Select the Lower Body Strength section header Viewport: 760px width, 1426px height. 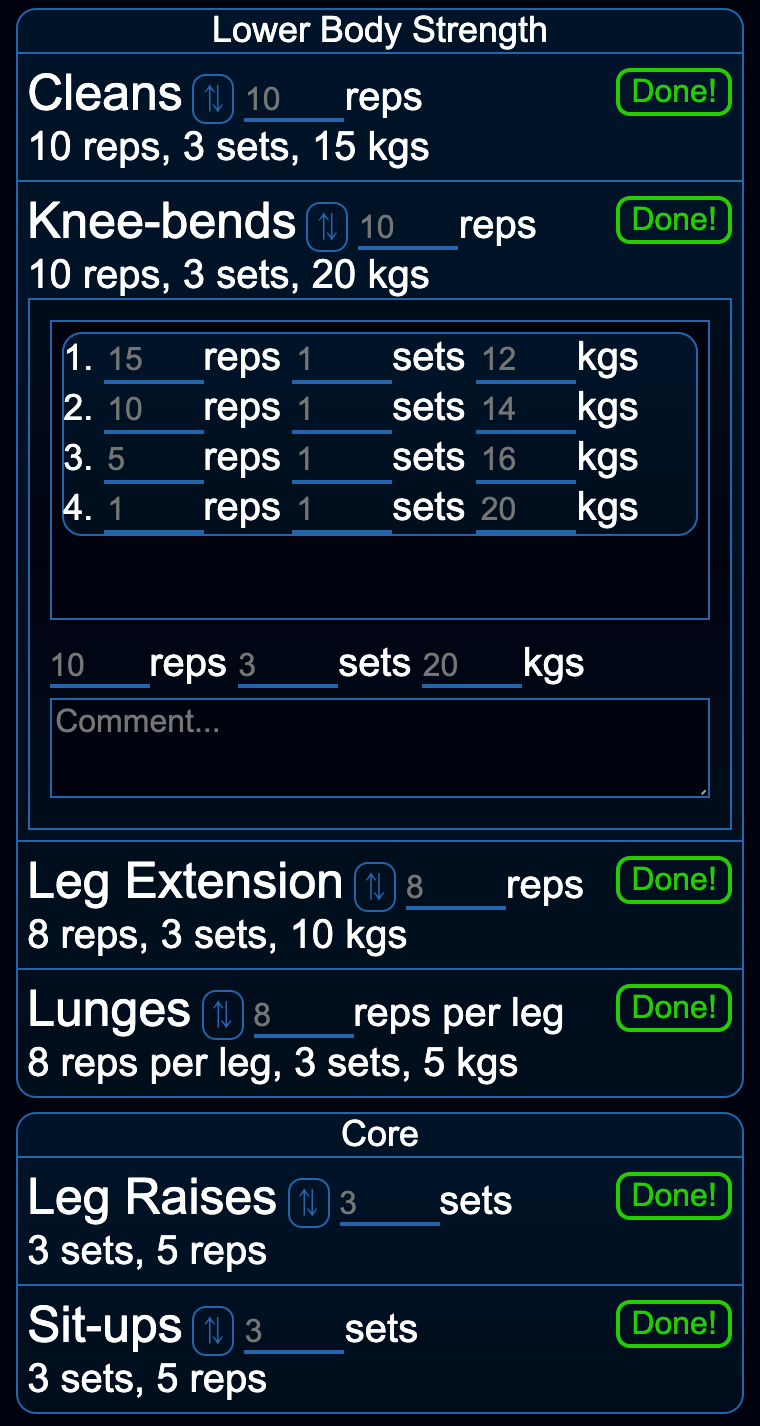(380, 31)
